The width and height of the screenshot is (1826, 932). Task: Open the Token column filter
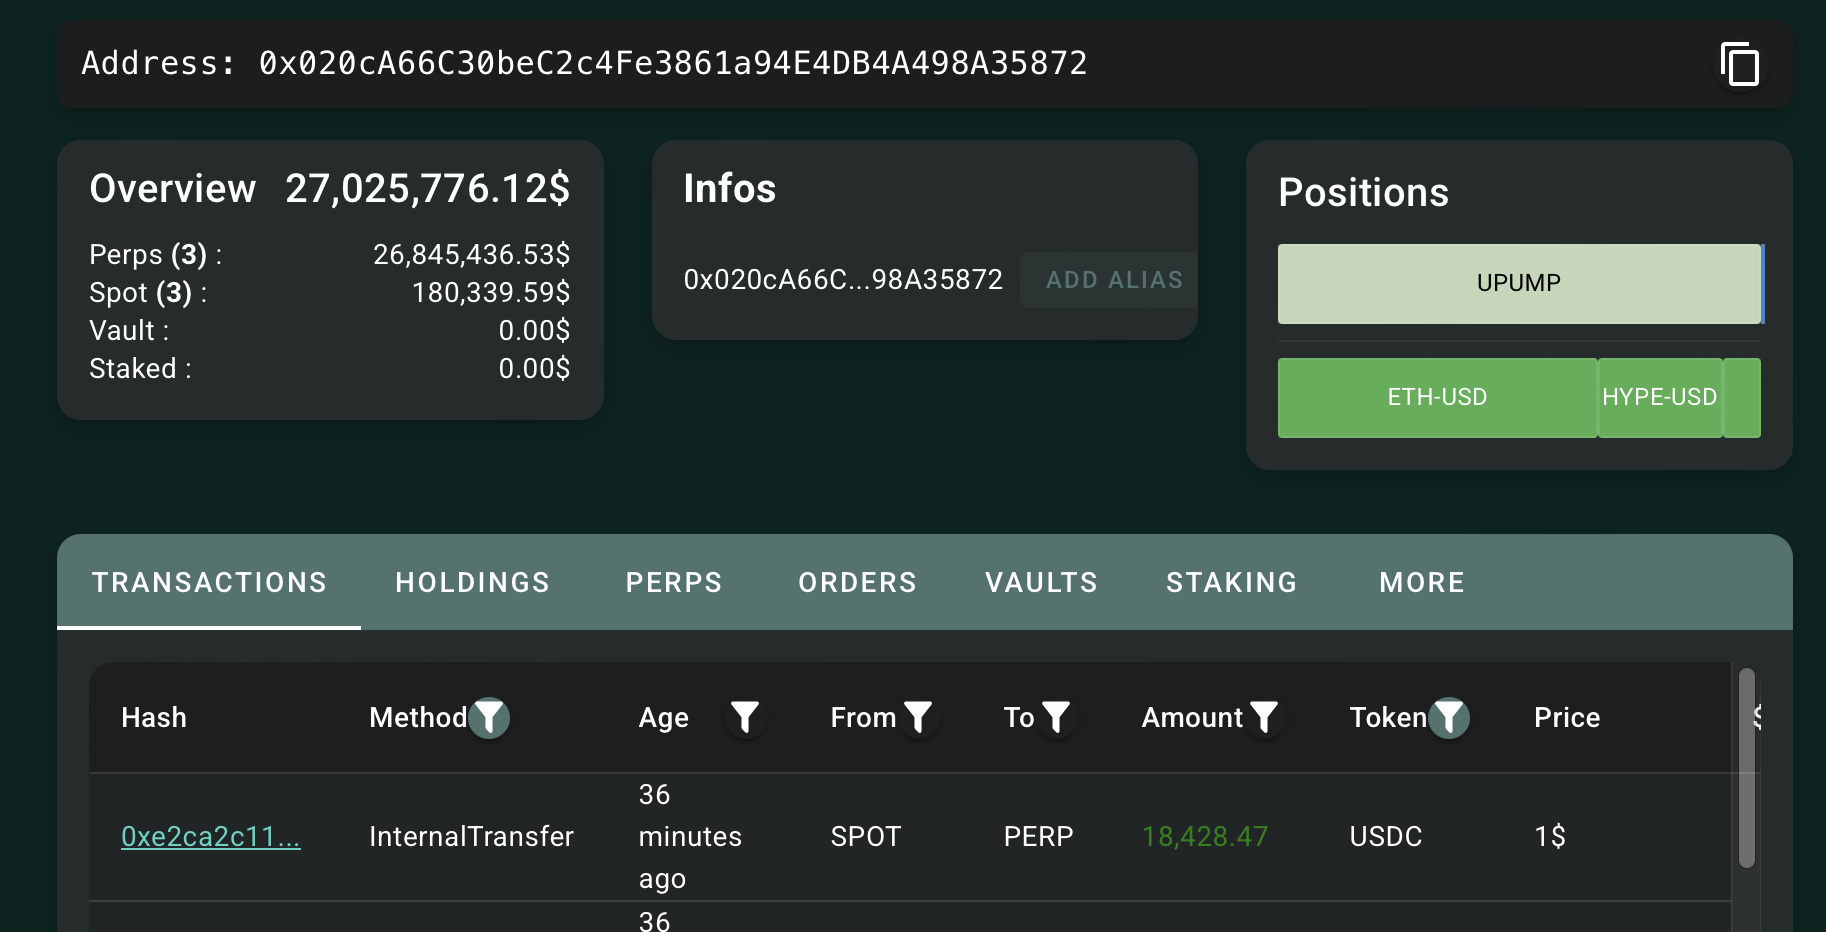pos(1449,717)
